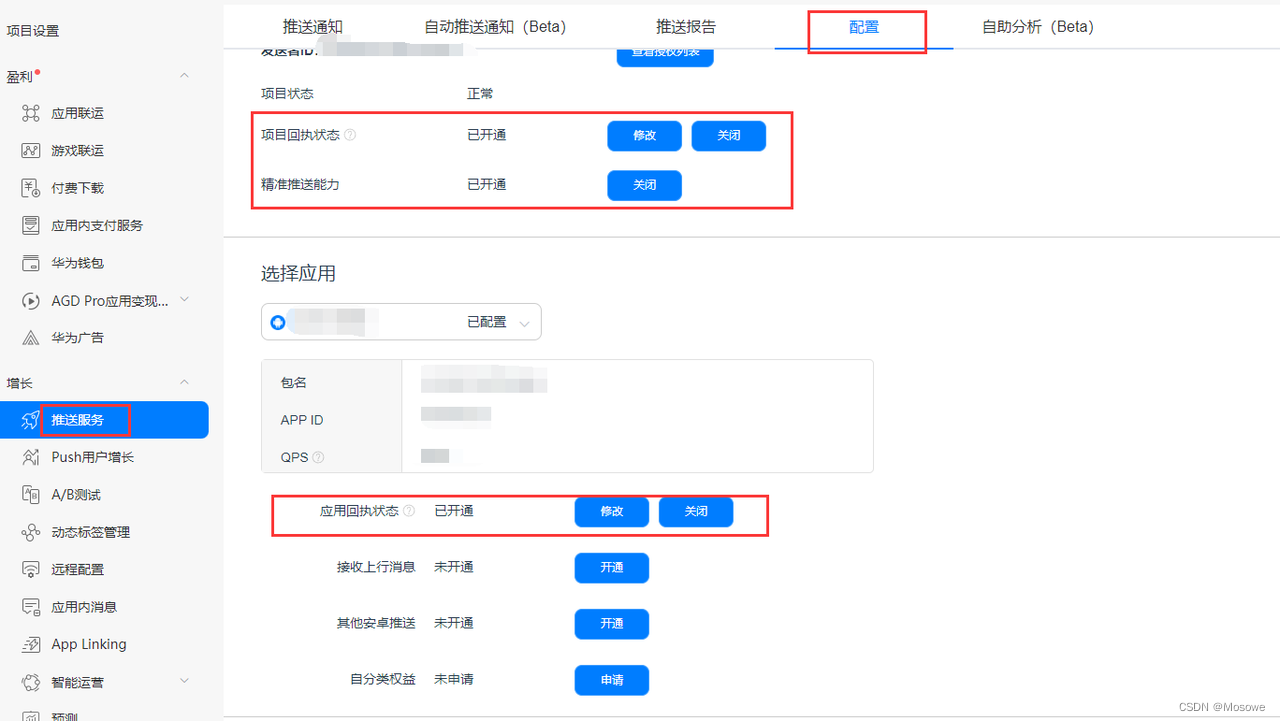Click the 华为钱包 wallet icon
Image resolution: width=1280 pixels, height=721 pixels.
(31, 263)
